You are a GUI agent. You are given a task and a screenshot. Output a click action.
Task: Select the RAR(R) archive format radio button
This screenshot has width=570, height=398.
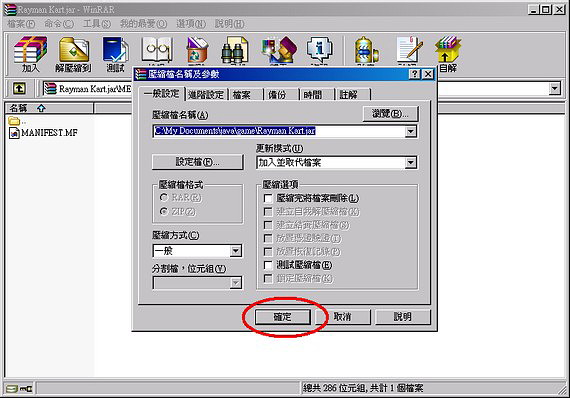pos(164,197)
